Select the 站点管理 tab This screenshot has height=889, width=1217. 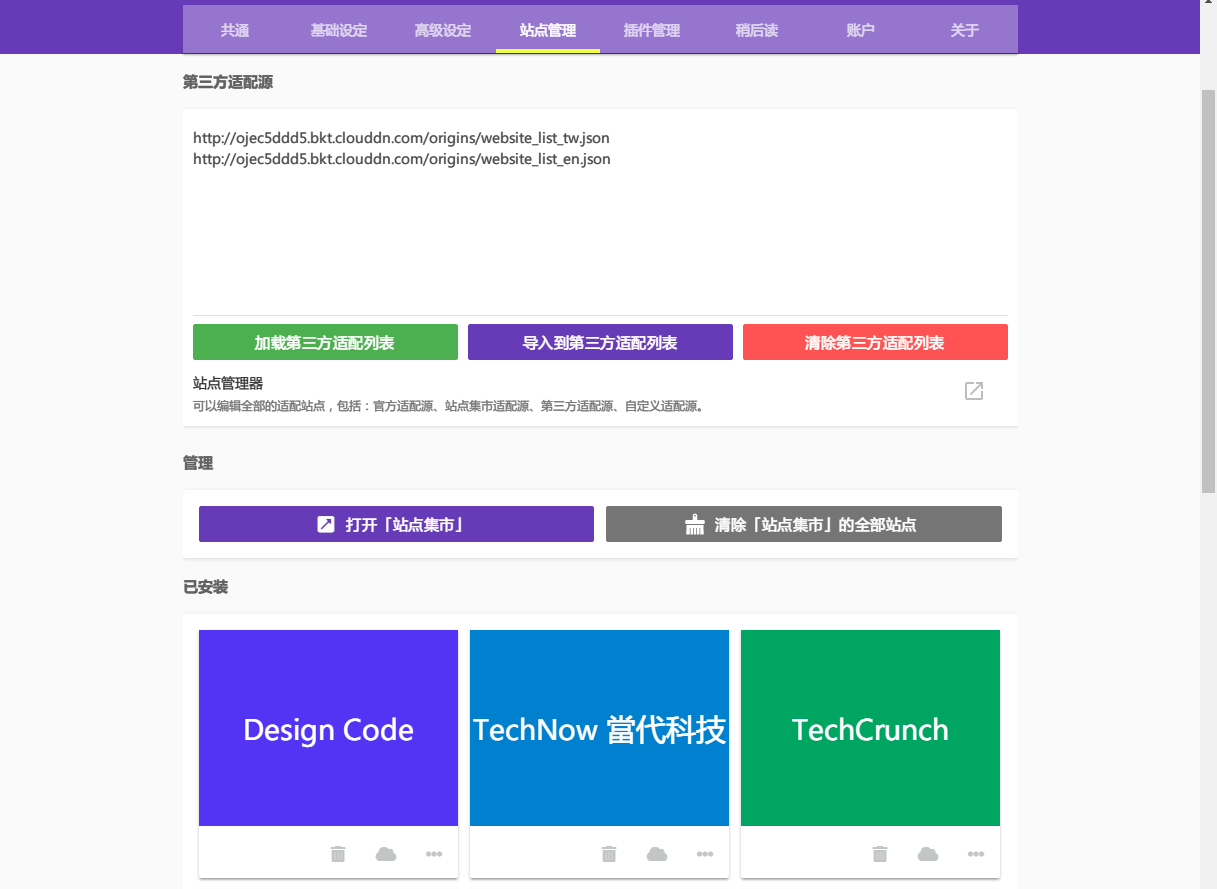point(548,30)
